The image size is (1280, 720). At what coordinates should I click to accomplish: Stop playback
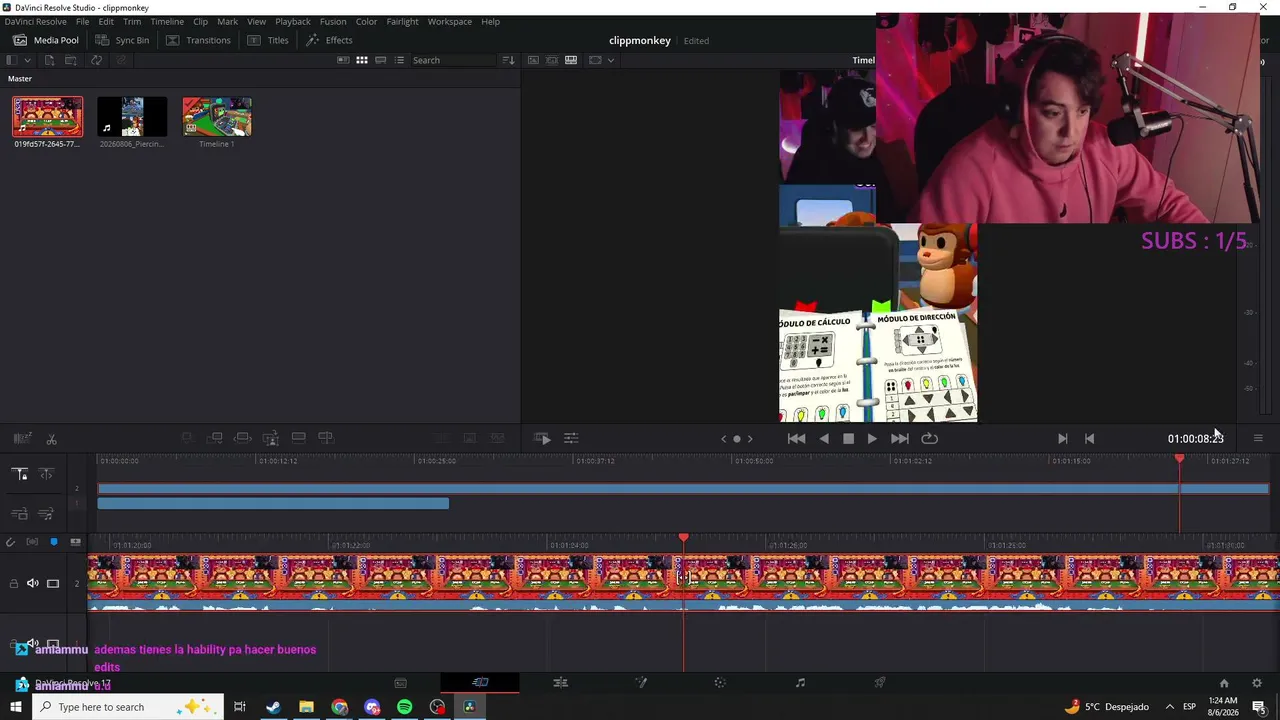click(x=848, y=438)
